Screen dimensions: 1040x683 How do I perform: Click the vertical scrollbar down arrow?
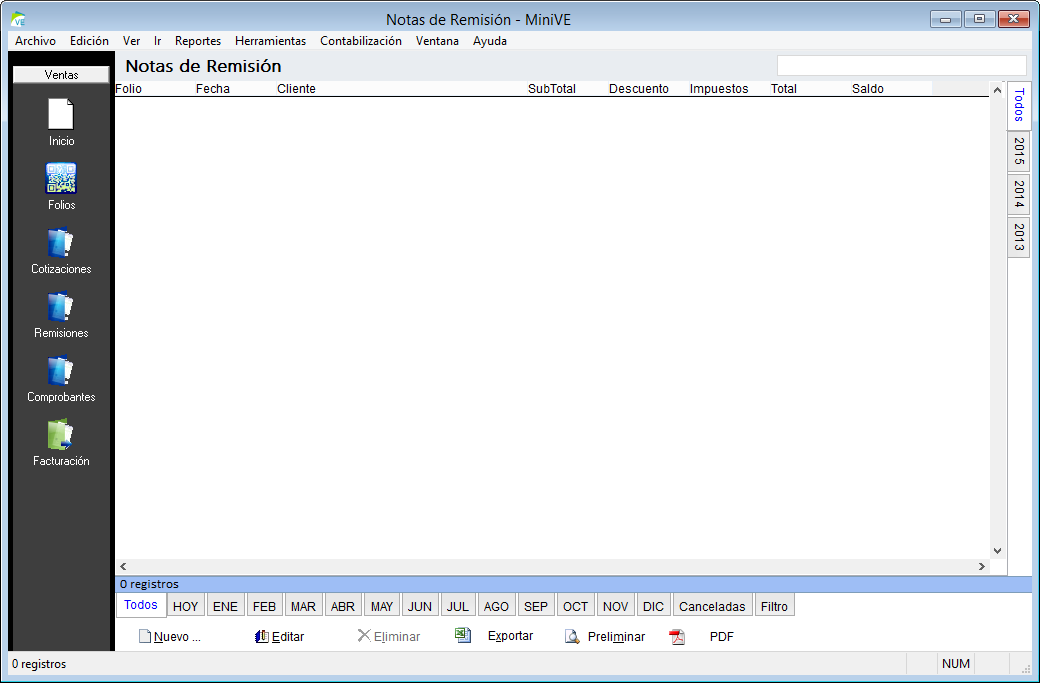pos(997,551)
